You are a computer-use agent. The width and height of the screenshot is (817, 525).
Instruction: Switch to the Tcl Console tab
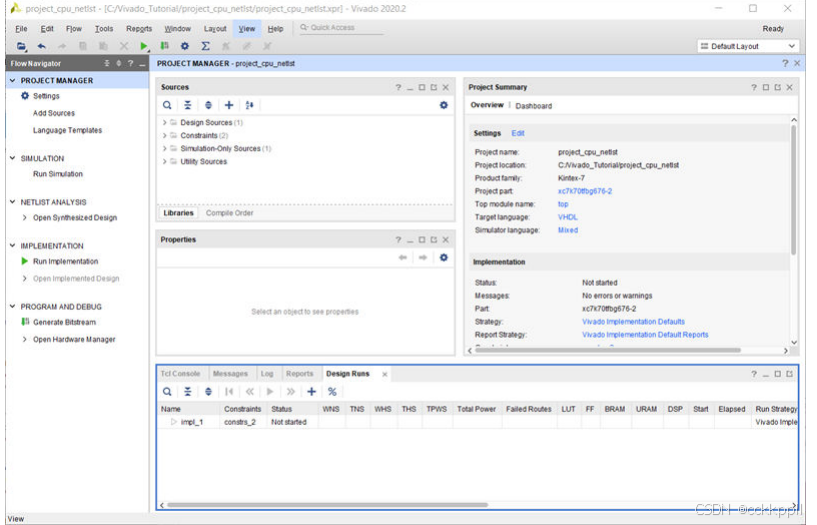pyautogui.click(x=180, y=374)
